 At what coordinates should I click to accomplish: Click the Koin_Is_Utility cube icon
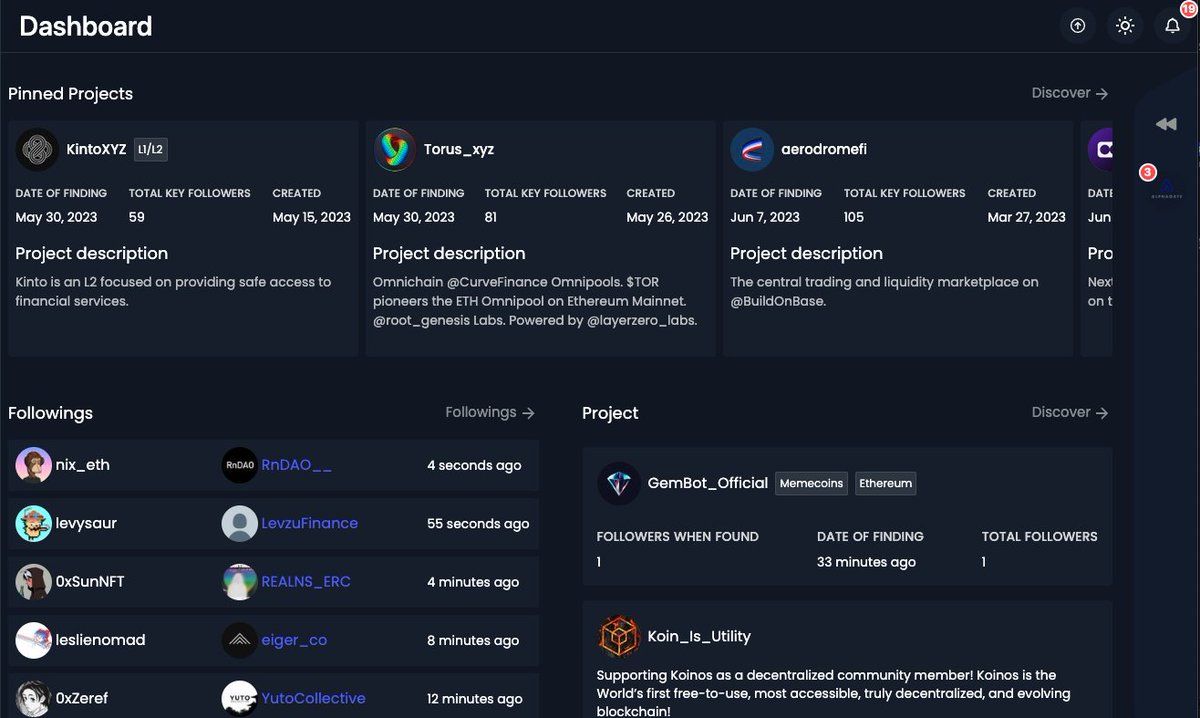pyautogui.click(x=618, y=636)
